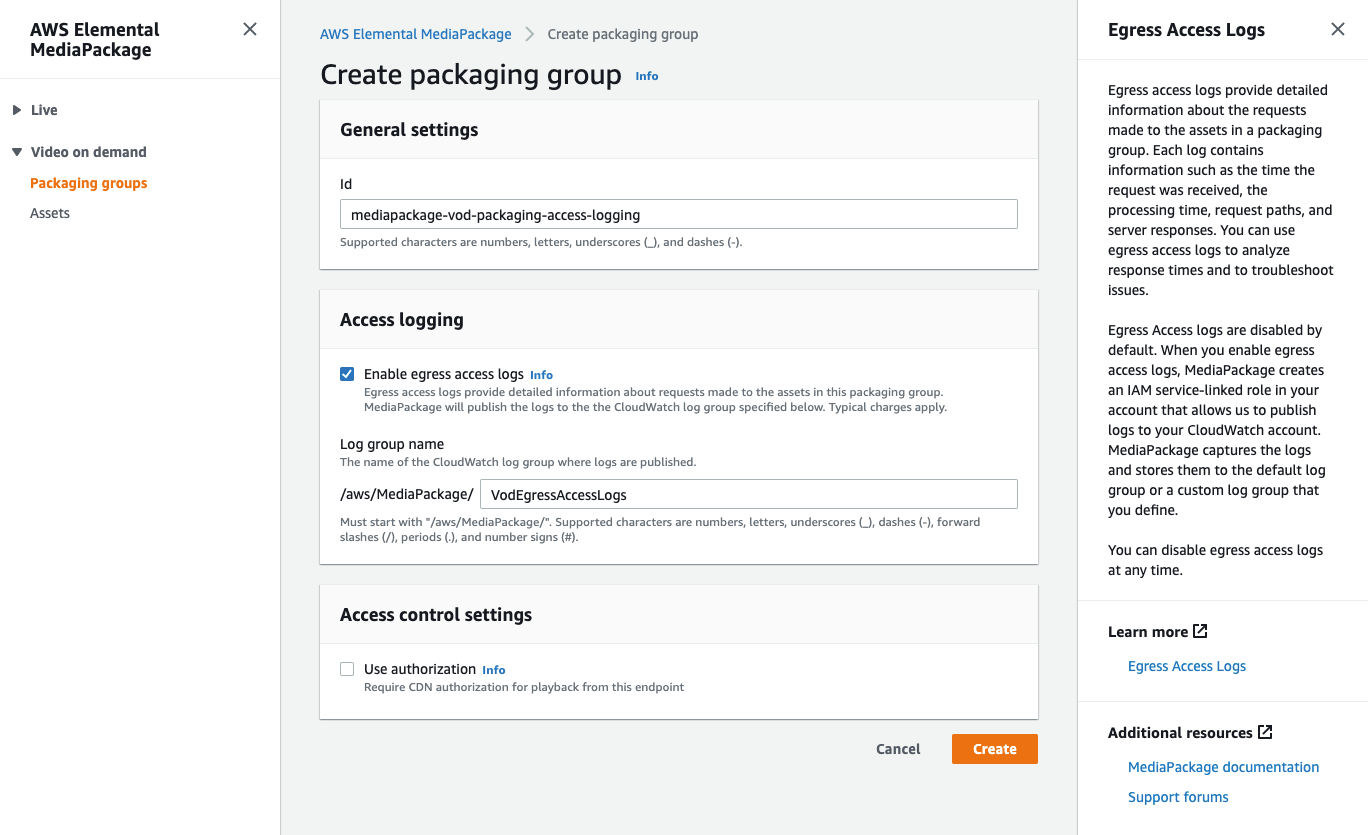Click the Id input field
Image resolution: width=1368 pixels, height=835 pixels.
coord(679,214)
